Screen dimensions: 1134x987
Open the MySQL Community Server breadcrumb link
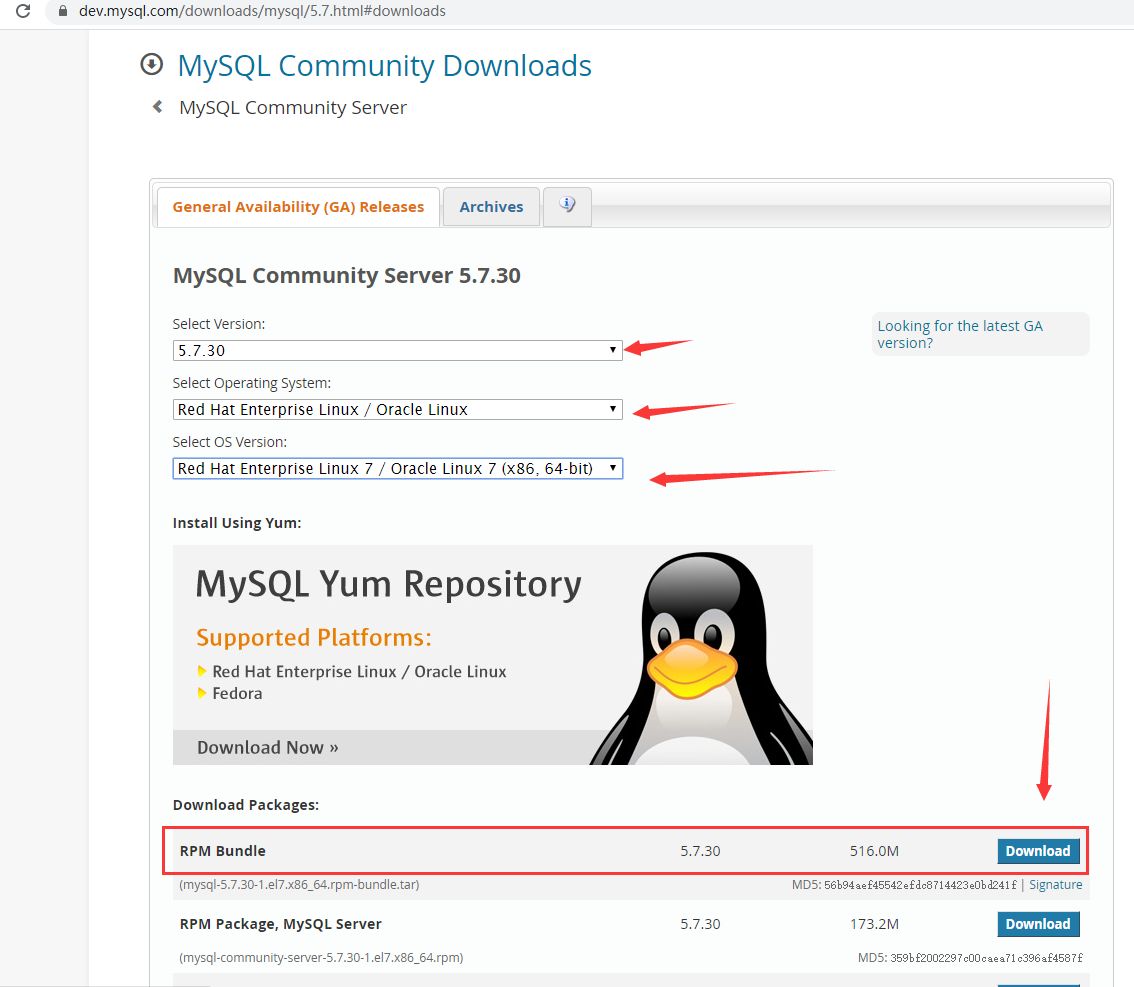click(x=293, y=108)
